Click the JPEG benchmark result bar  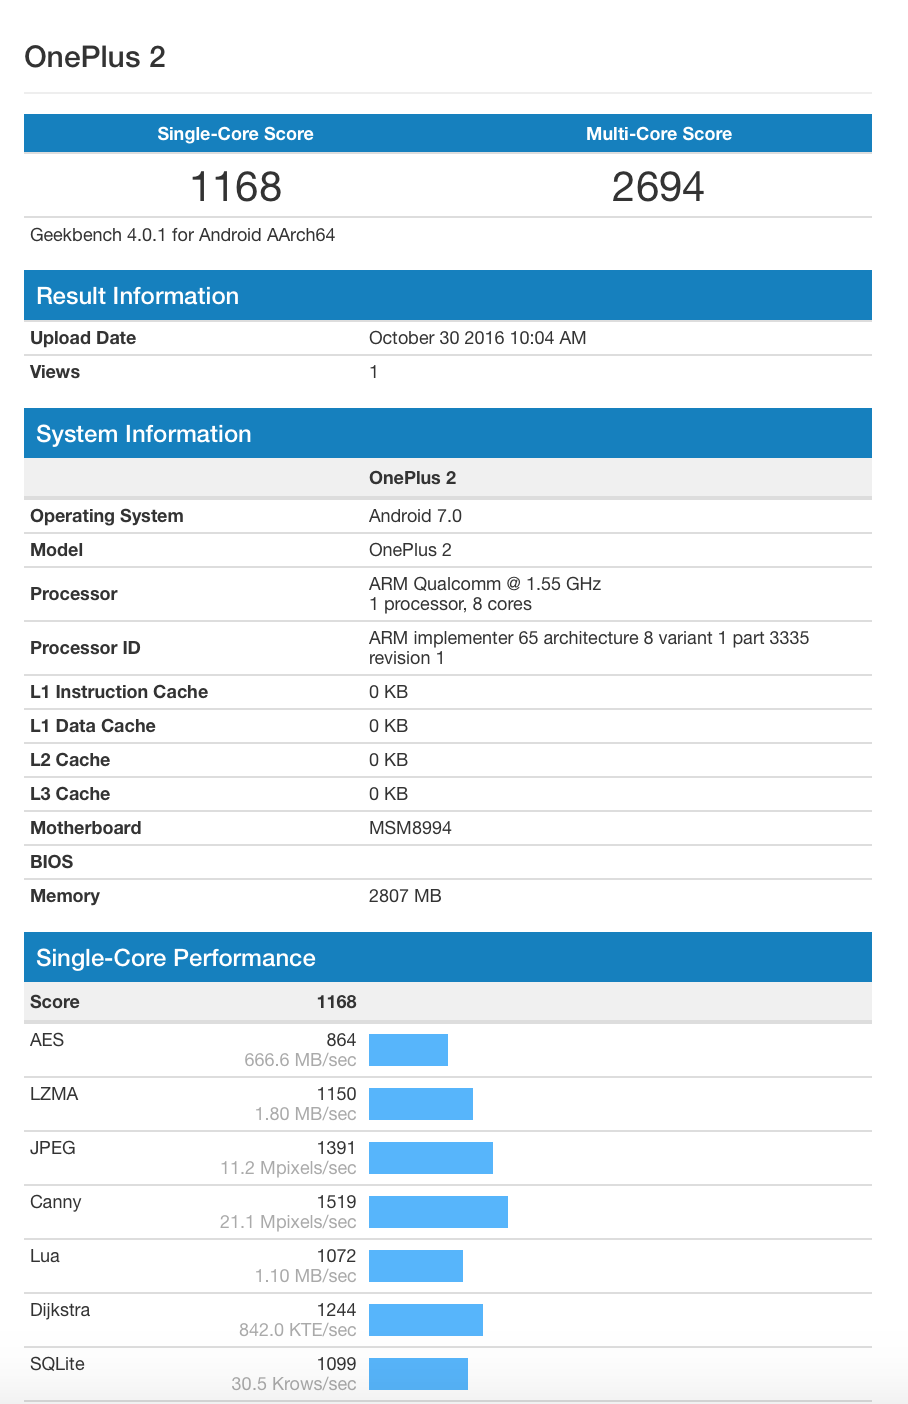(x=431, y=1158)
